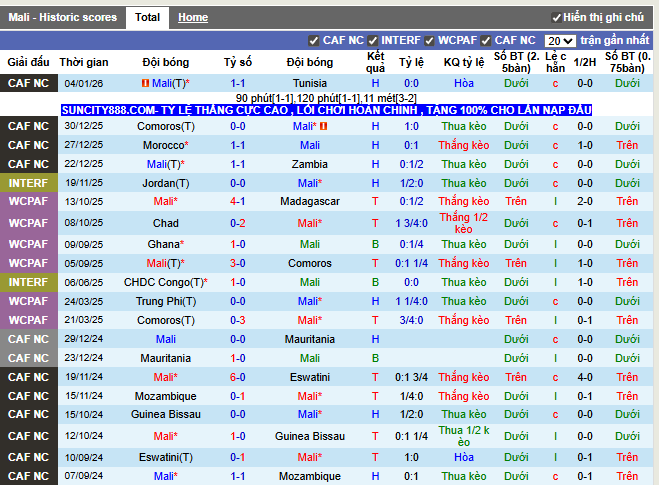The height and width of the screenshot is (485, 660).
Task: Click the penalty note 90 phút[1-1],120 phút[1-1]
Action: pos(326,99)
